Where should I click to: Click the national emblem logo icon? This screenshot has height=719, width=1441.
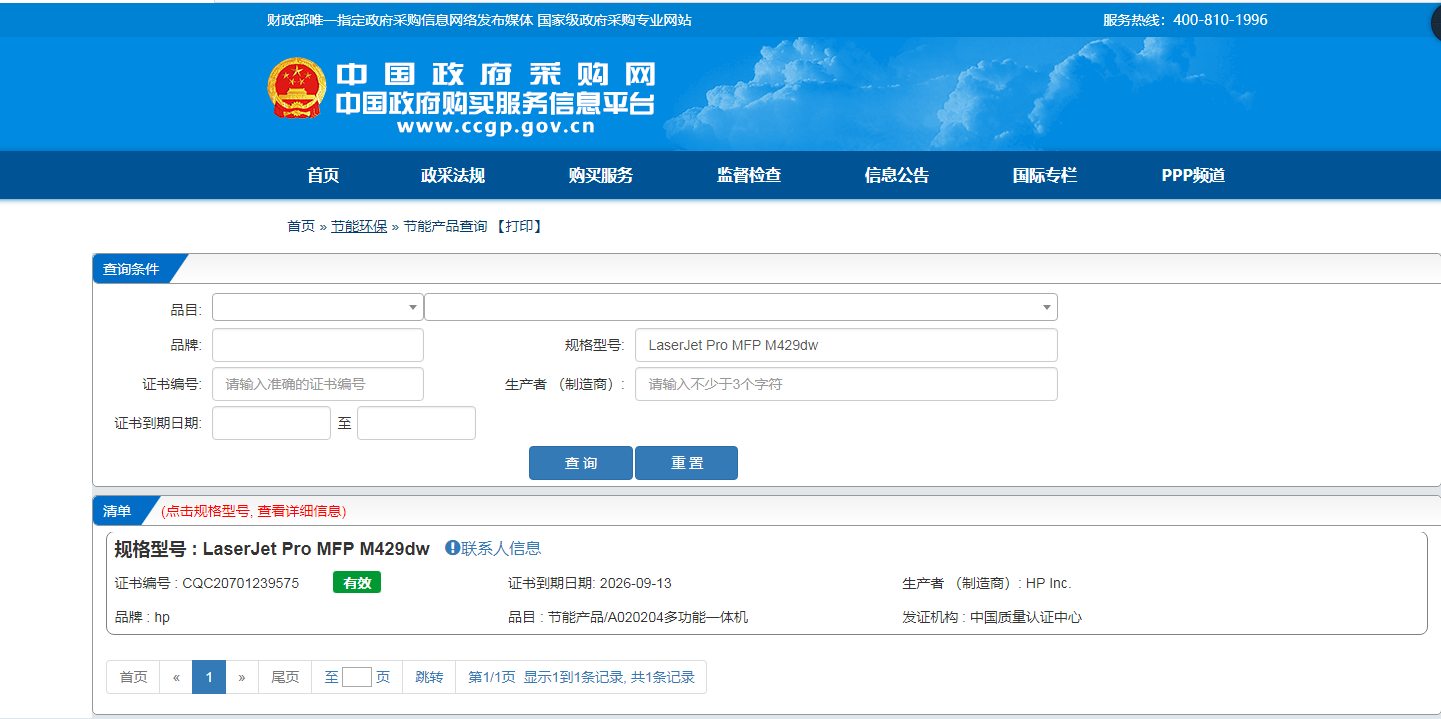pyautogui.click(x=296, y=89)
